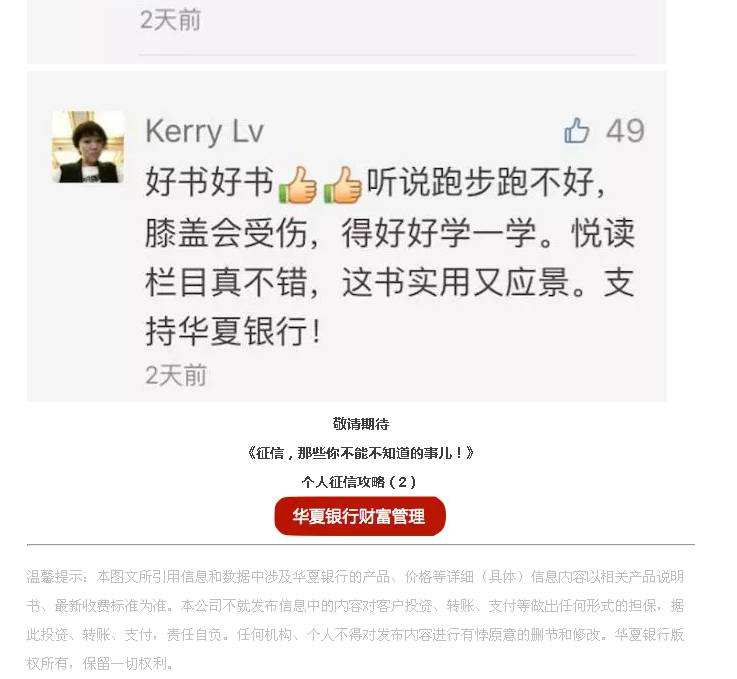Click the 敬请期待 heading

361,424
